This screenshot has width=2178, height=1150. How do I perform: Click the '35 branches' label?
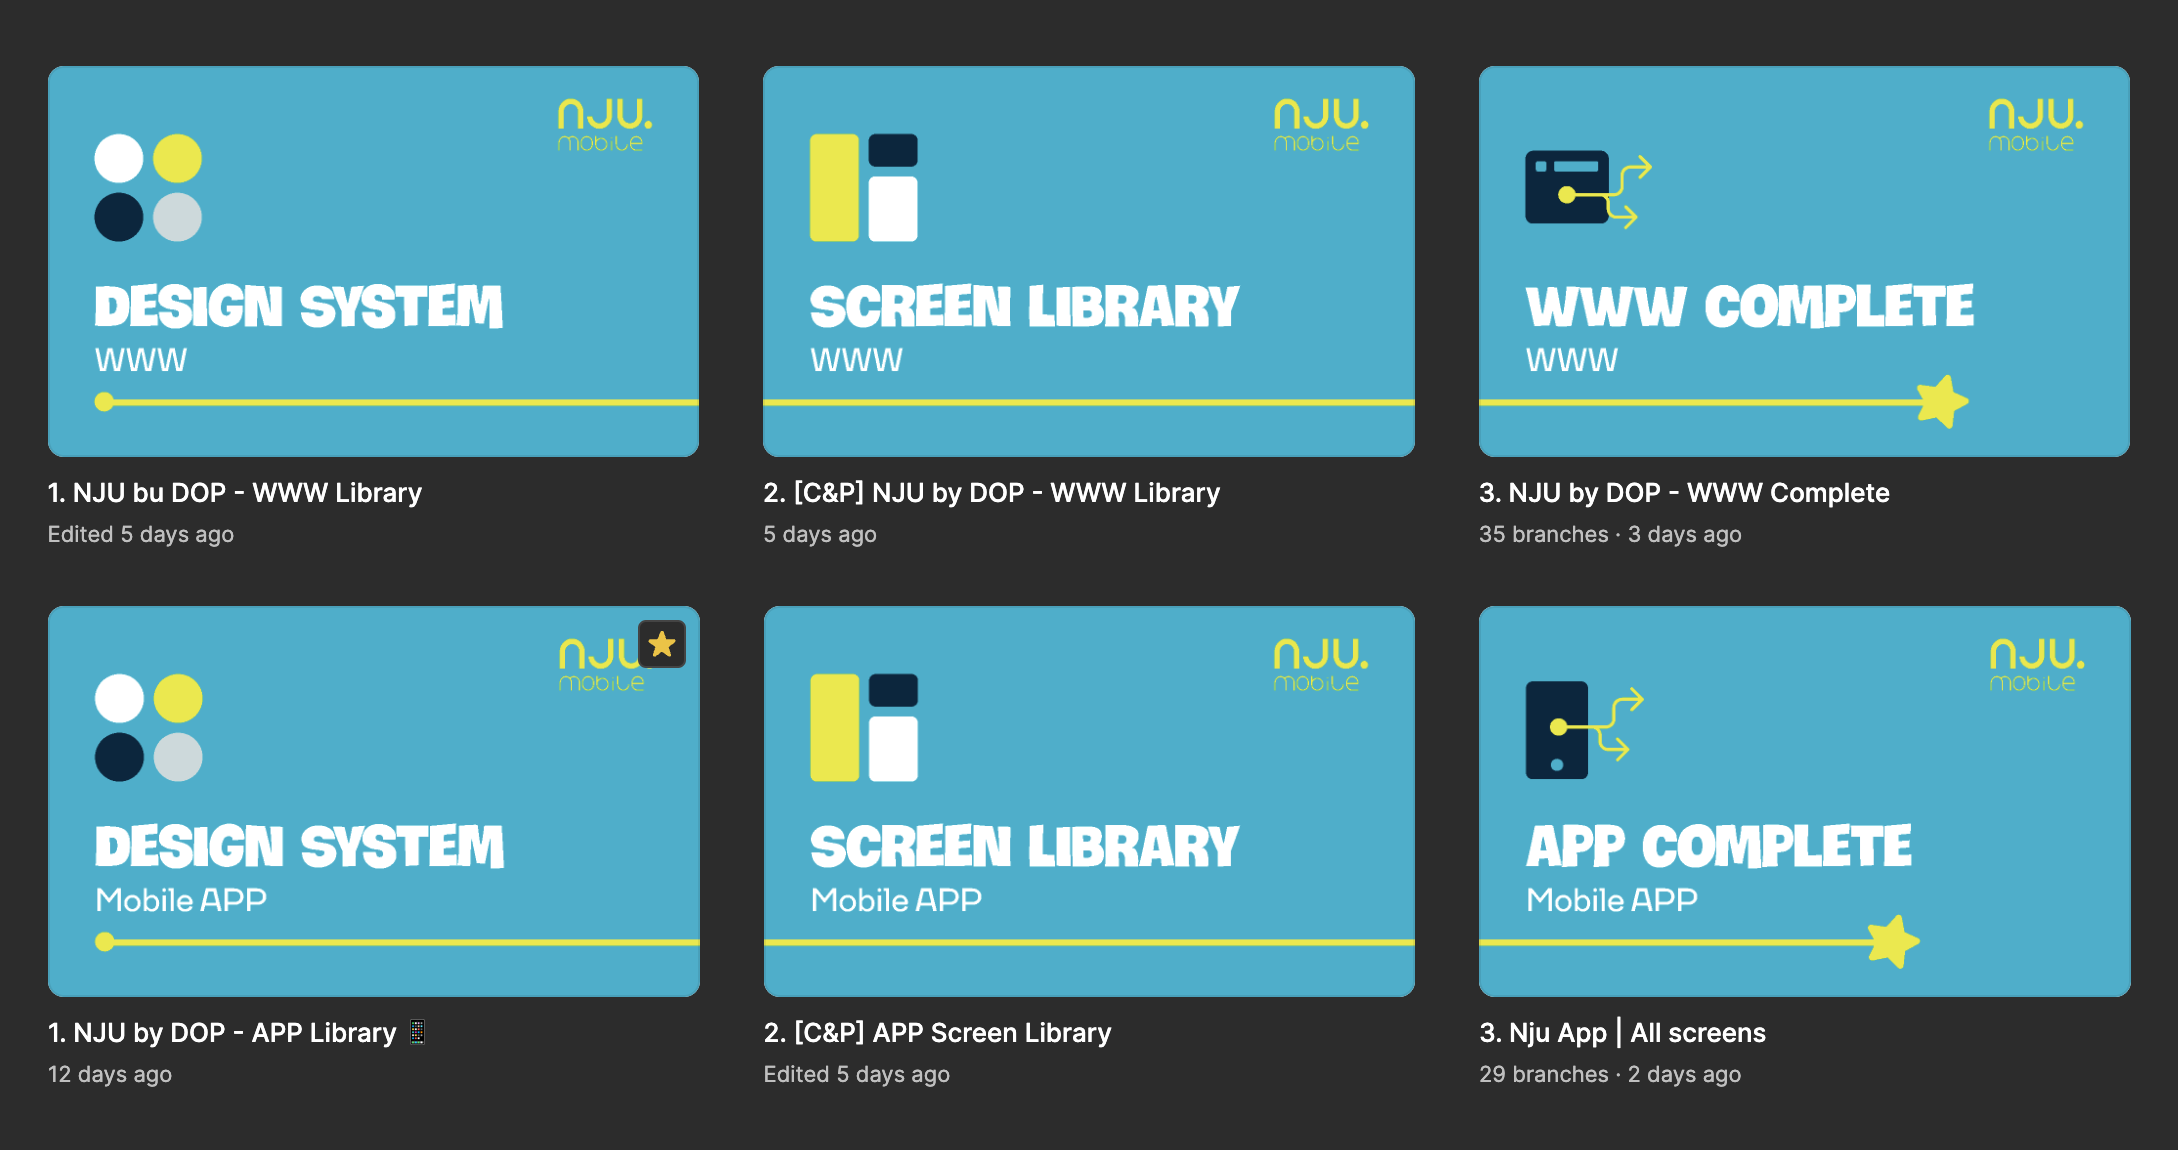[1543, 535]
